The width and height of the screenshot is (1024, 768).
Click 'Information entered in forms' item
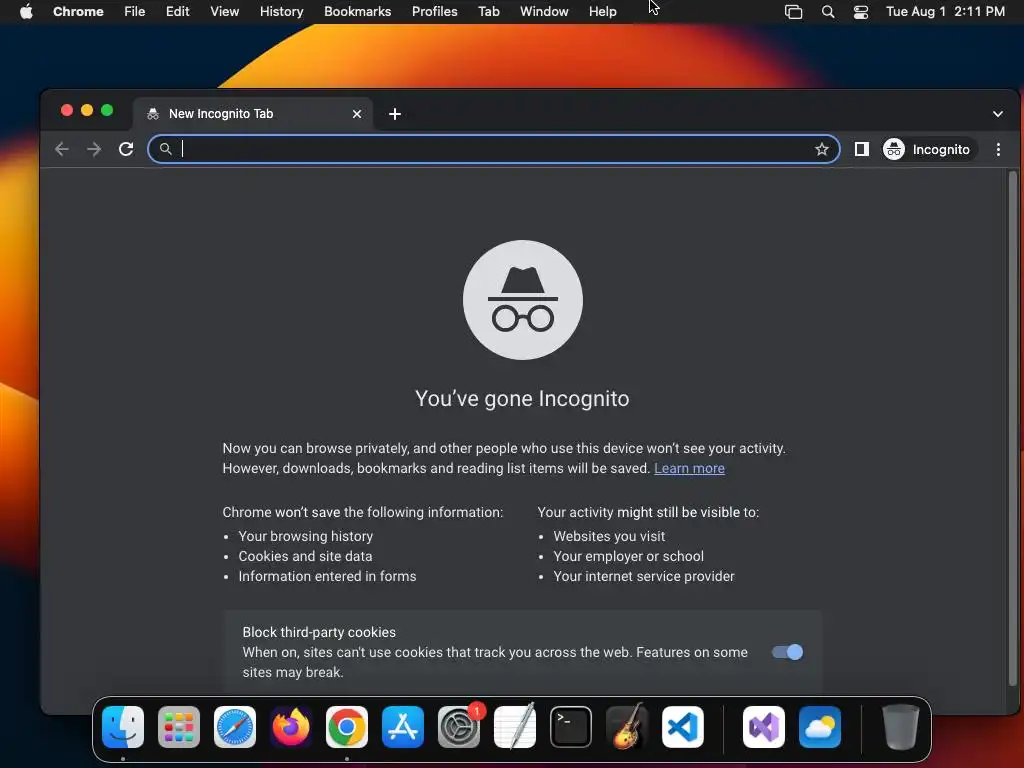pyautogui.click(x=327, y=577)
